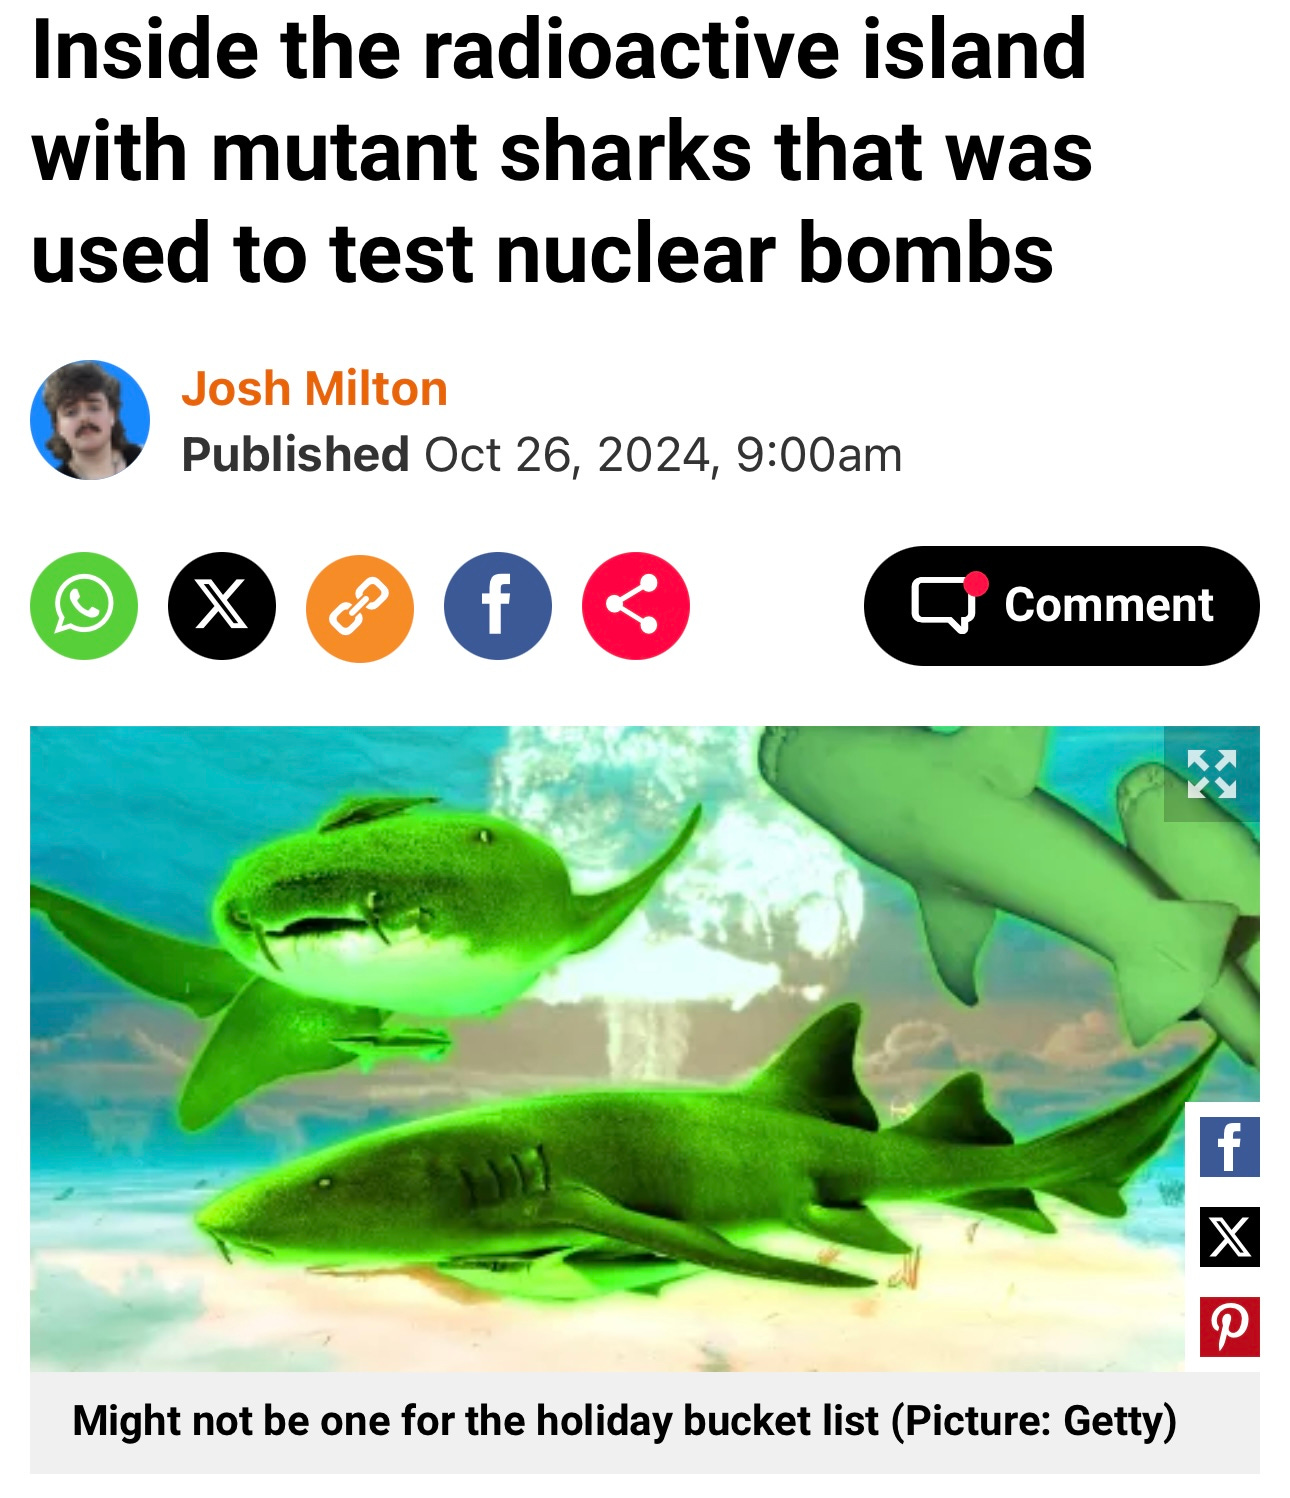1290x1498 pixels.
Task: Open the comments with the Comment button label
Action: tap(1109, 605)
